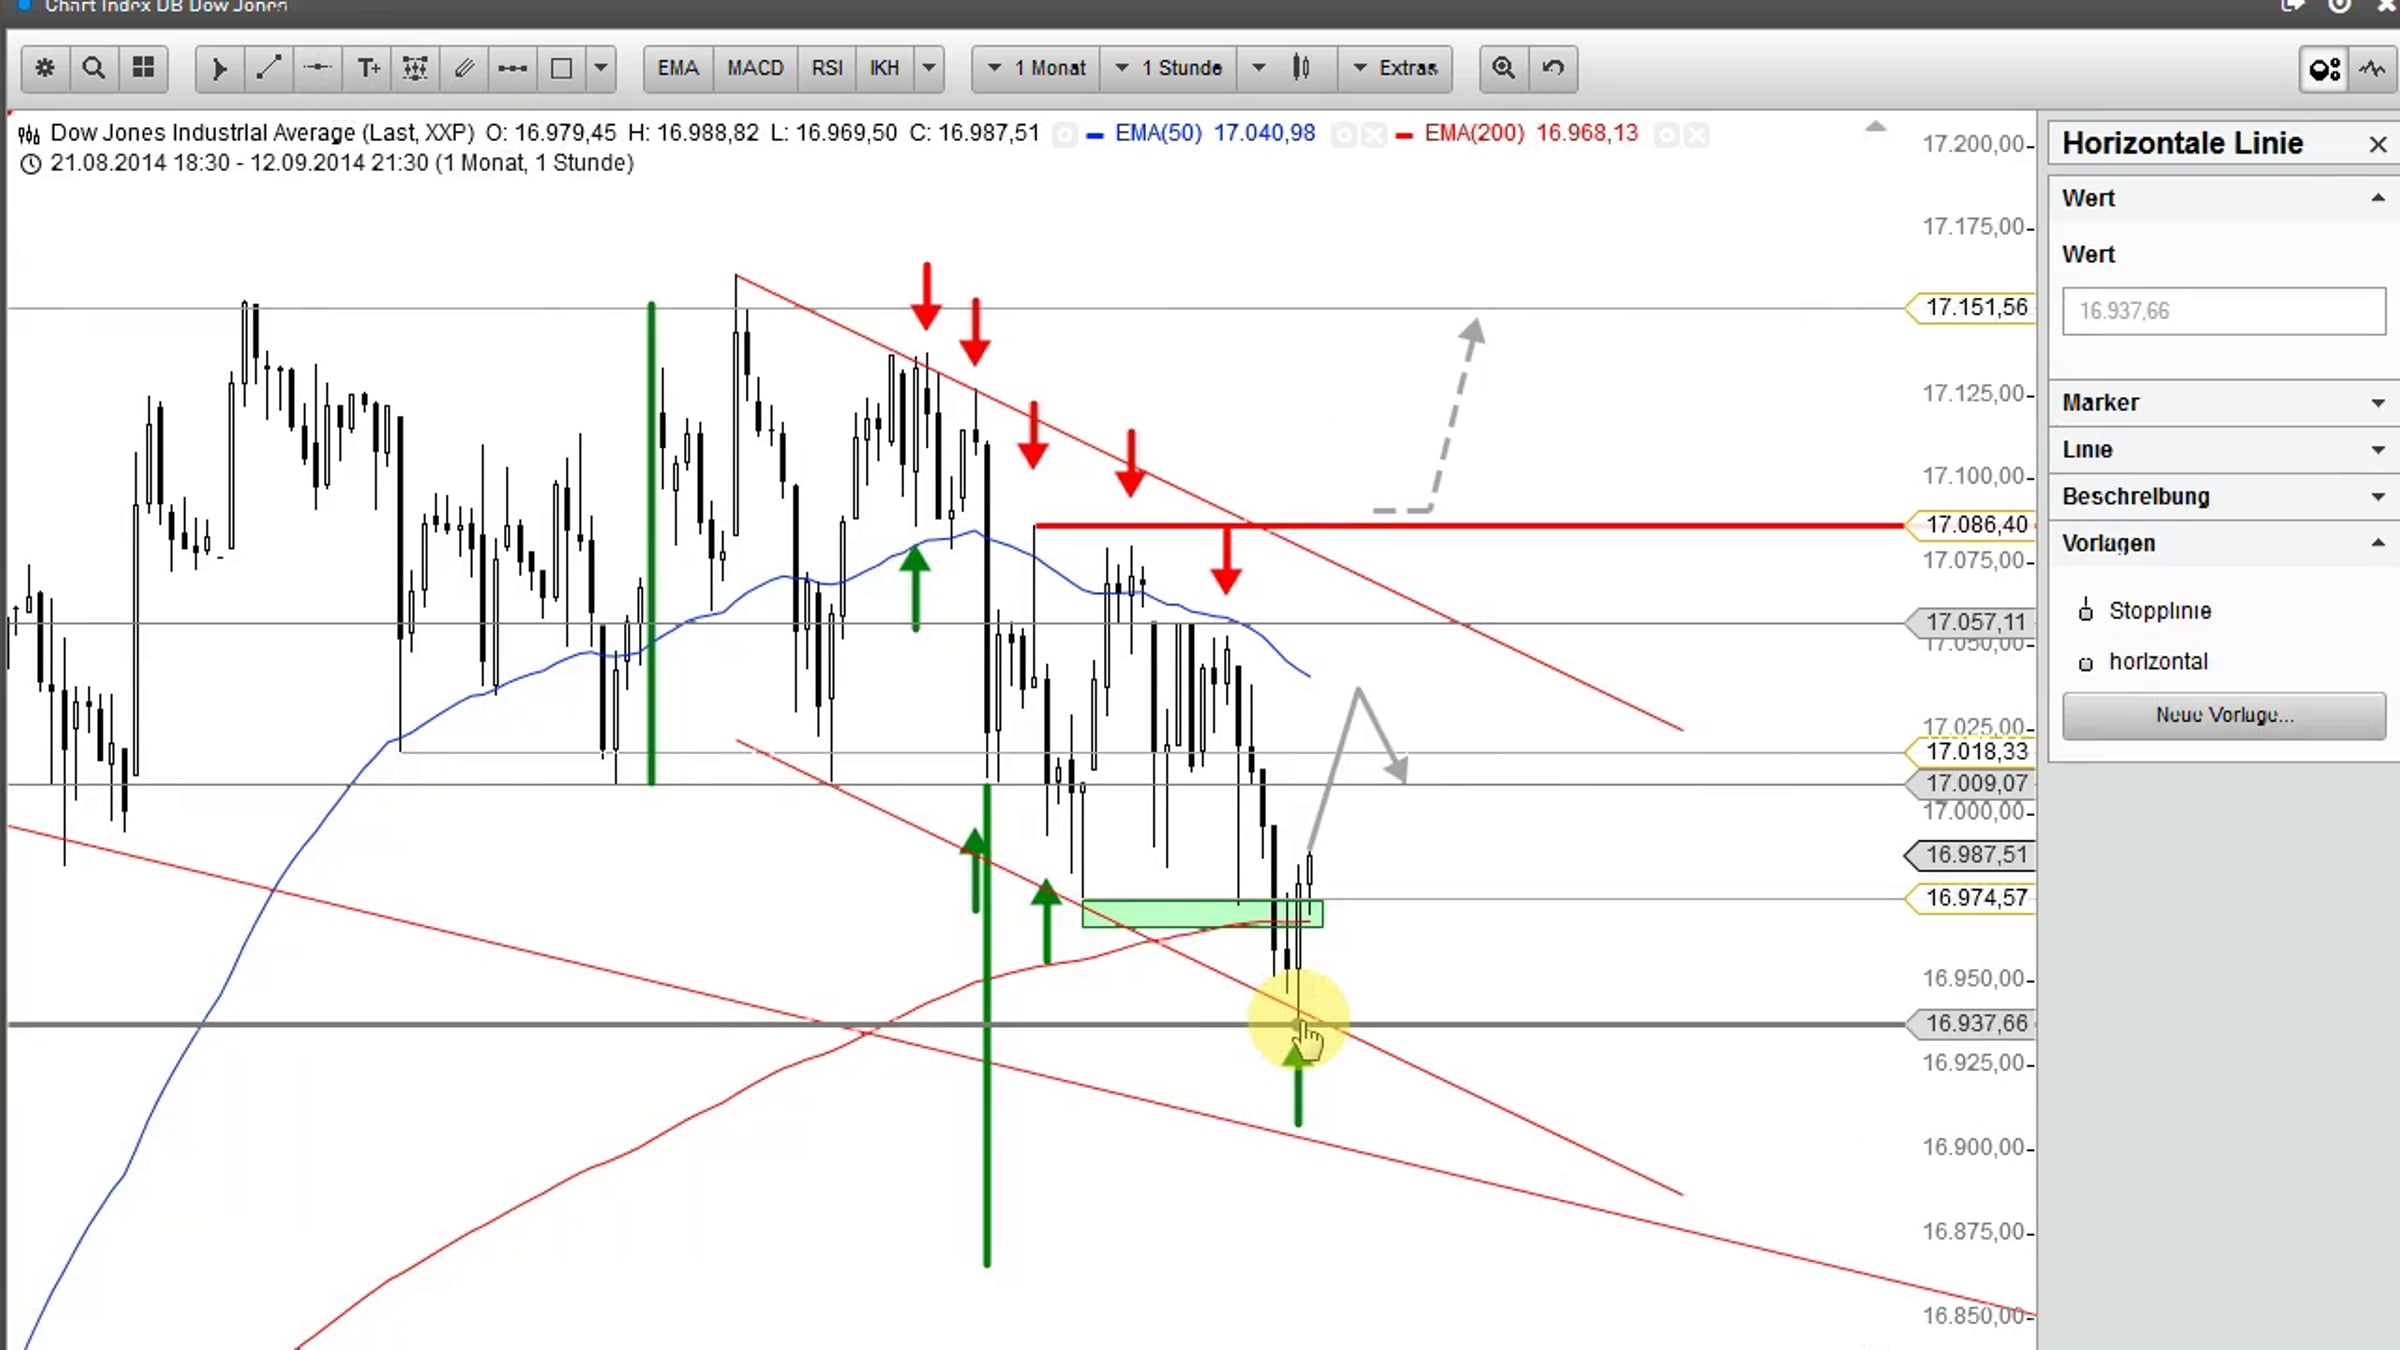
Task: Toggle the MACD indicator button
Action: pos(756,68)
